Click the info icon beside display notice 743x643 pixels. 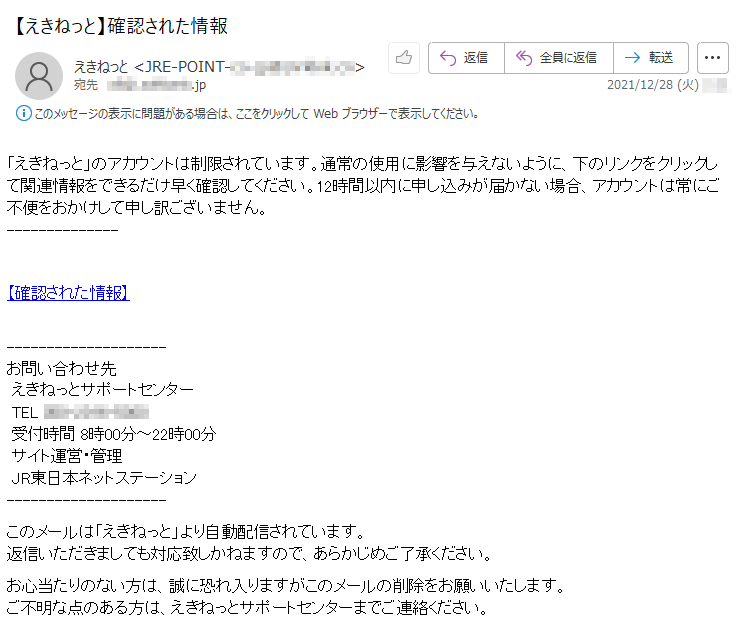click(x=24, y=114)
